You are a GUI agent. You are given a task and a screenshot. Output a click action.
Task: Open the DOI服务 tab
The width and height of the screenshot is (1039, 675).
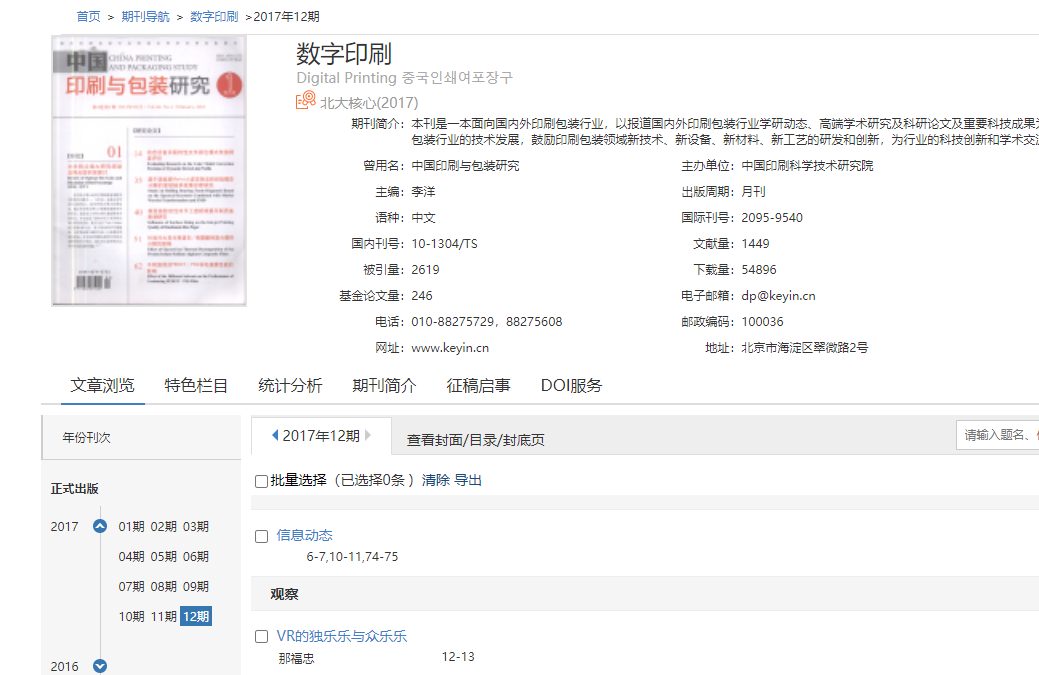(571, 385)
